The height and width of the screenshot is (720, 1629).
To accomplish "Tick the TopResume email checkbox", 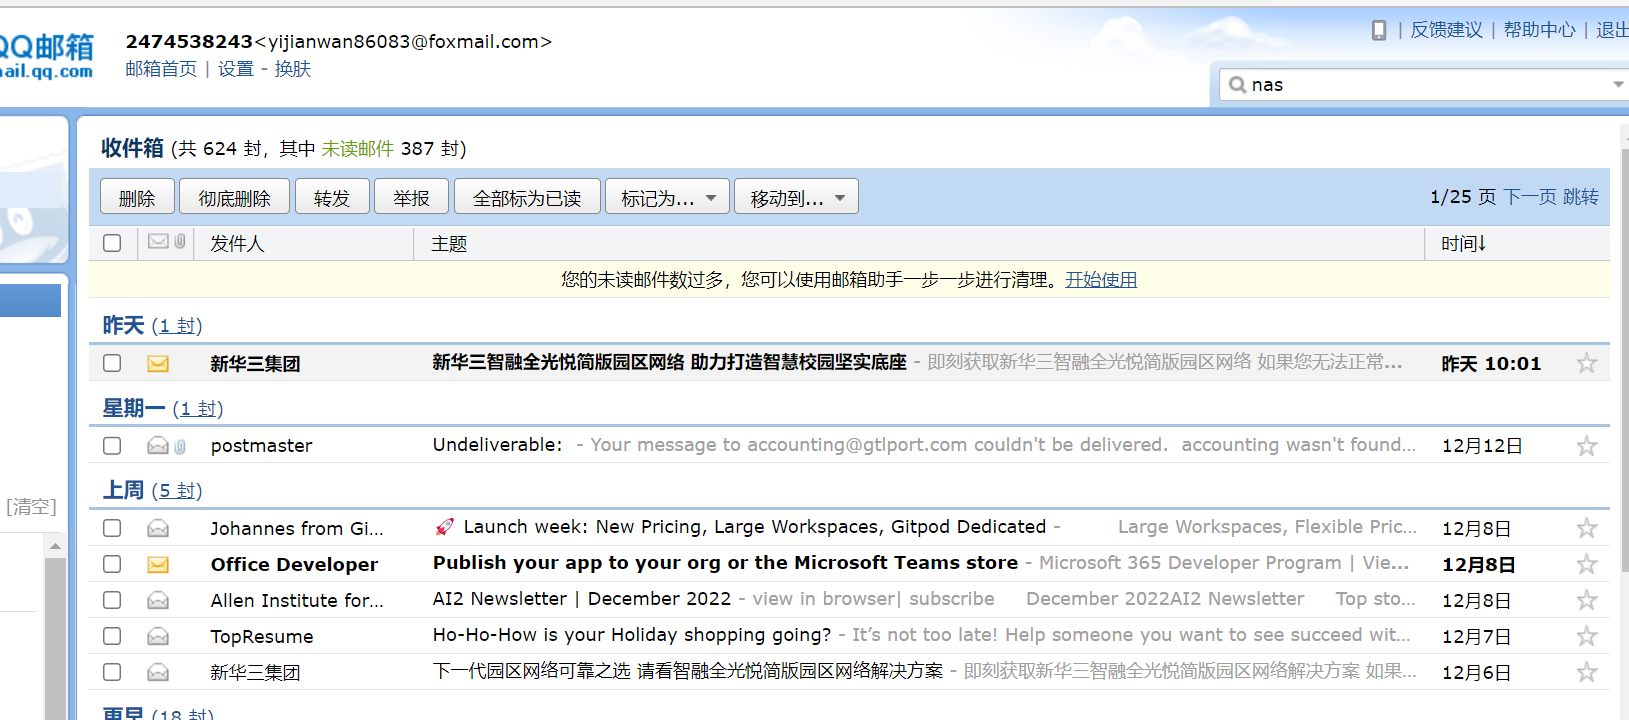I will pos(112,636).
